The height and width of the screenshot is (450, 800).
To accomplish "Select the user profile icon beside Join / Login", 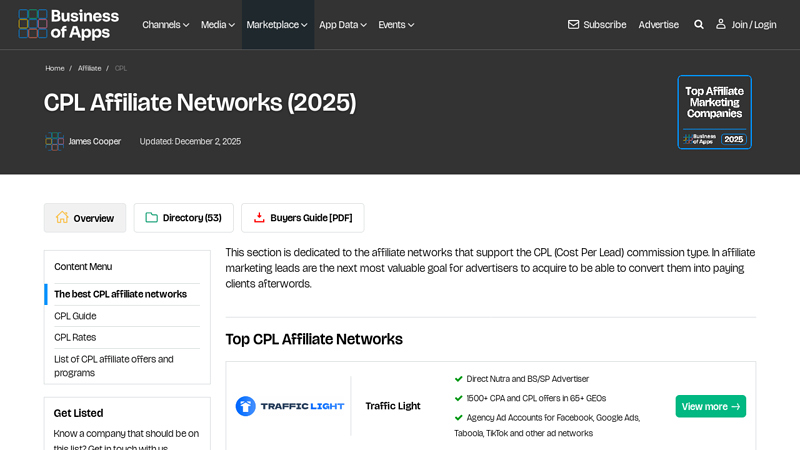I will [x=720, y=24].
